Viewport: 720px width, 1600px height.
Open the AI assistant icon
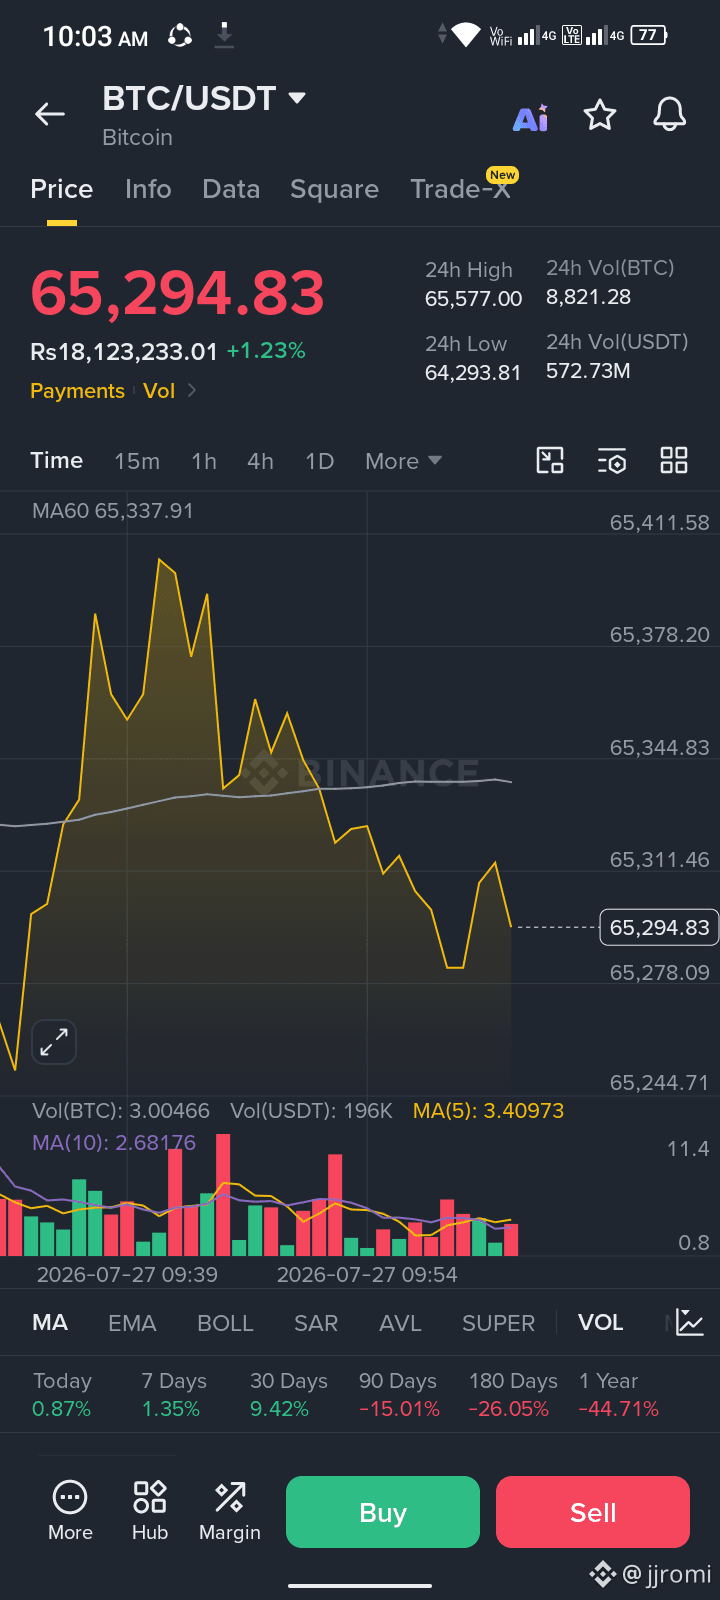(531, 117)
